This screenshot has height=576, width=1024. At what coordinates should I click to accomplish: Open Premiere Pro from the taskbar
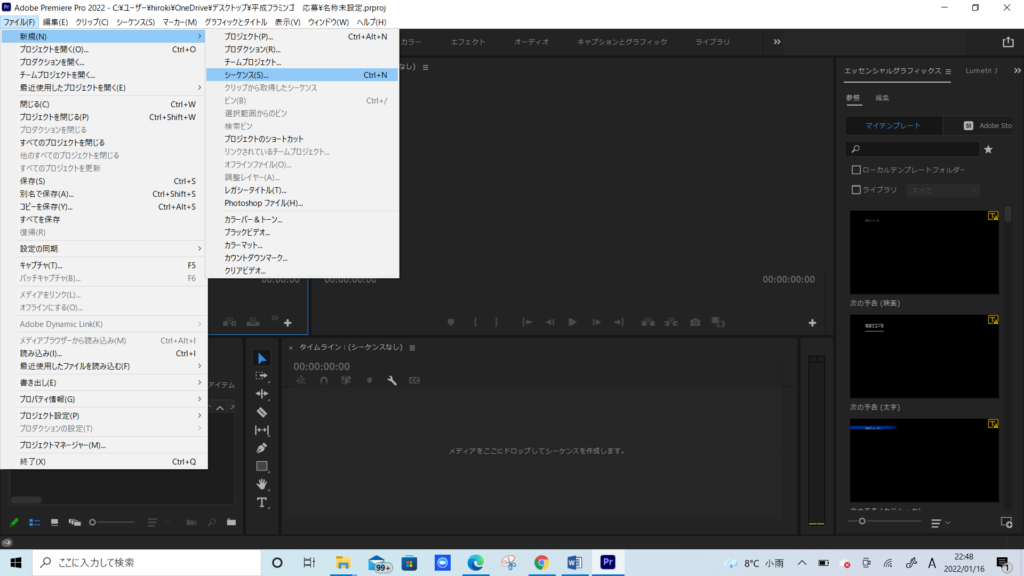click(607, 562)
